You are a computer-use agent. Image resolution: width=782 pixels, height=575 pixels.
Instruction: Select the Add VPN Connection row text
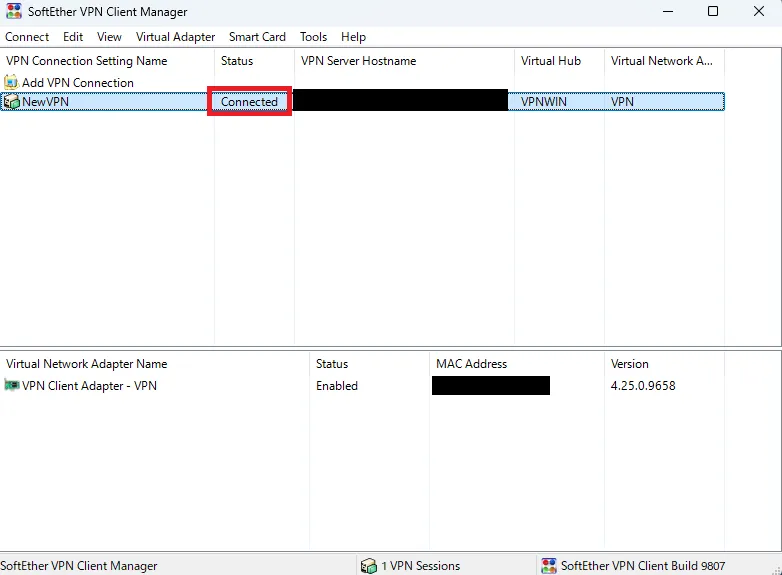coord(78,83)
